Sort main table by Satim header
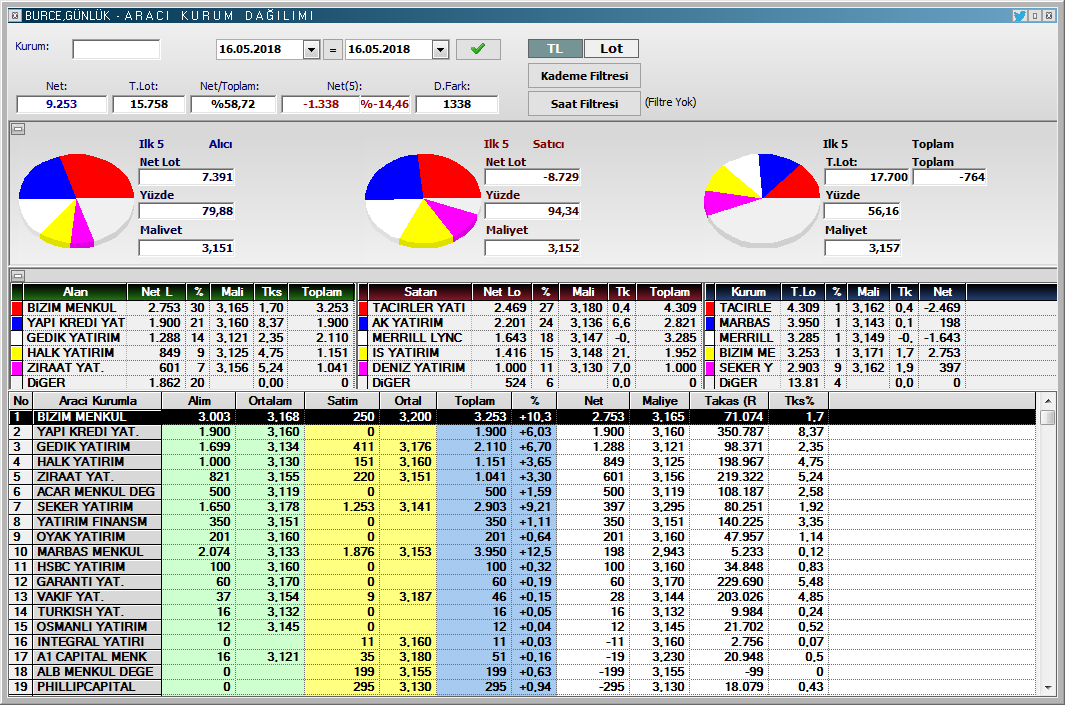Image resolution: width=1065 pixels, height=705 pixels. tap(342, 401)
